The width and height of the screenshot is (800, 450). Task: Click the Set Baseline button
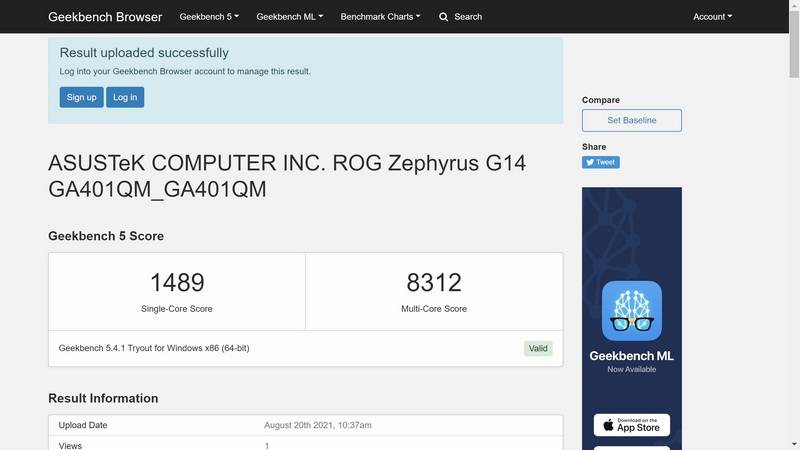click(632, 120)
